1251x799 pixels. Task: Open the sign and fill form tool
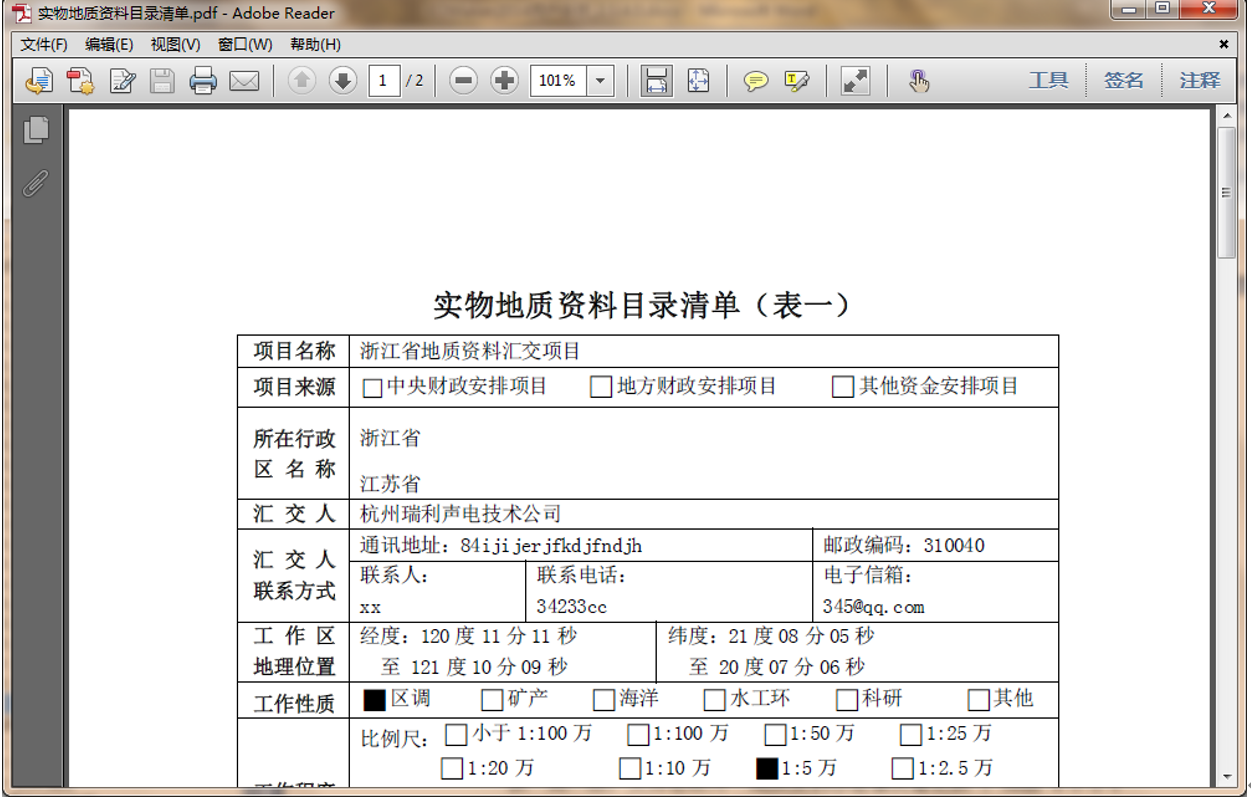point(123,81)
